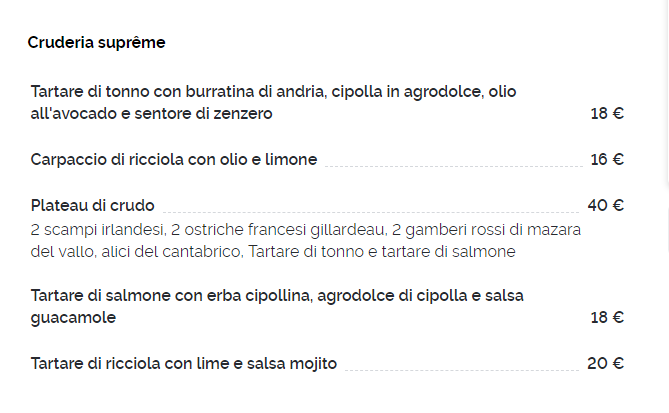
Task: Select Tartare di salmone con erba cipollina
Action: (x=277, y=306)
